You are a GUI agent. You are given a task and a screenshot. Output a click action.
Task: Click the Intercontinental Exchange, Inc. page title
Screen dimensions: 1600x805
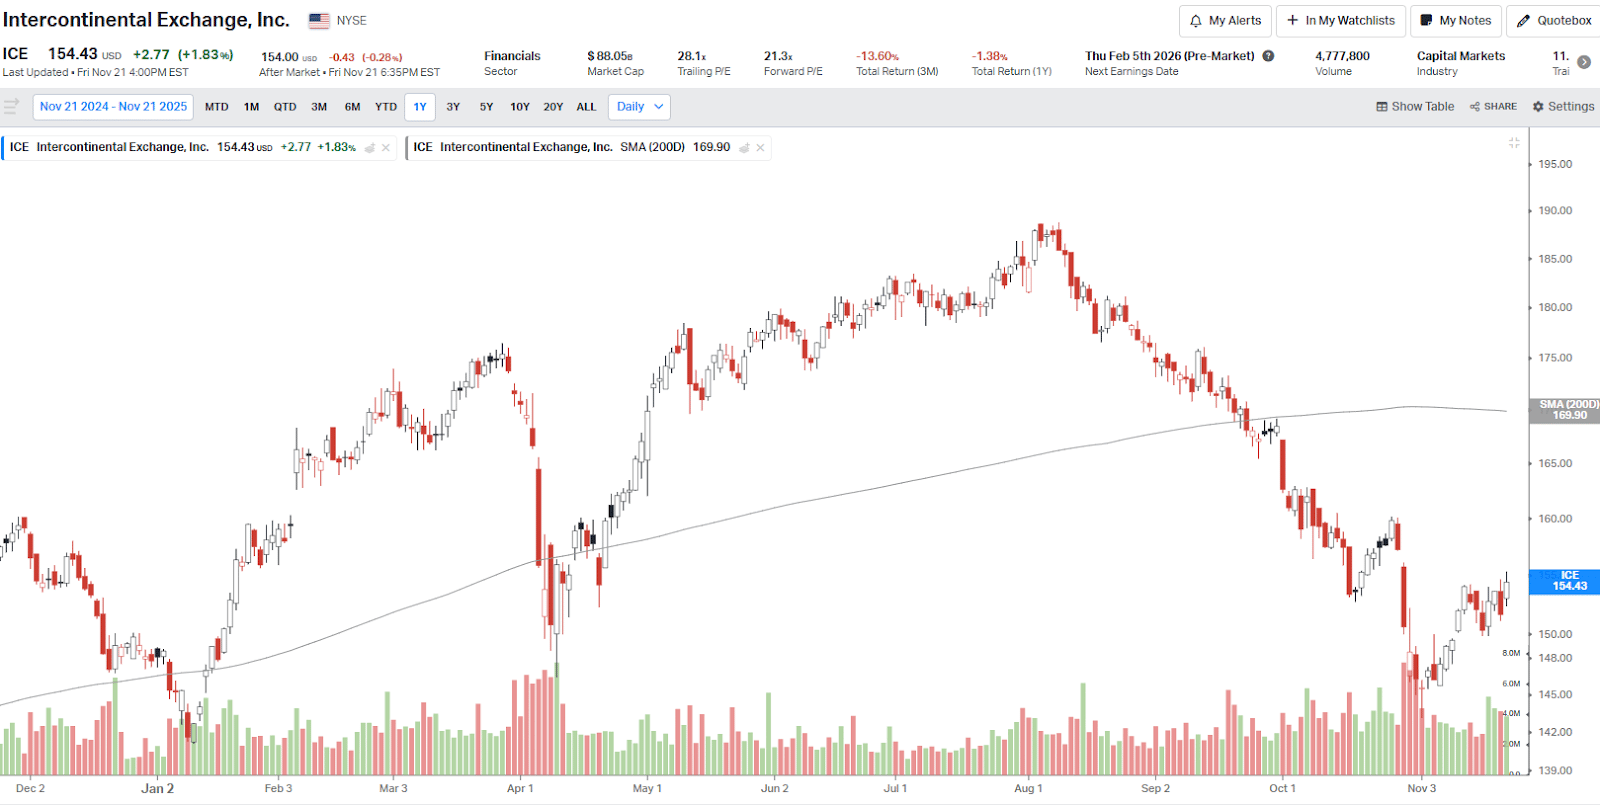(x=146, y=20)
